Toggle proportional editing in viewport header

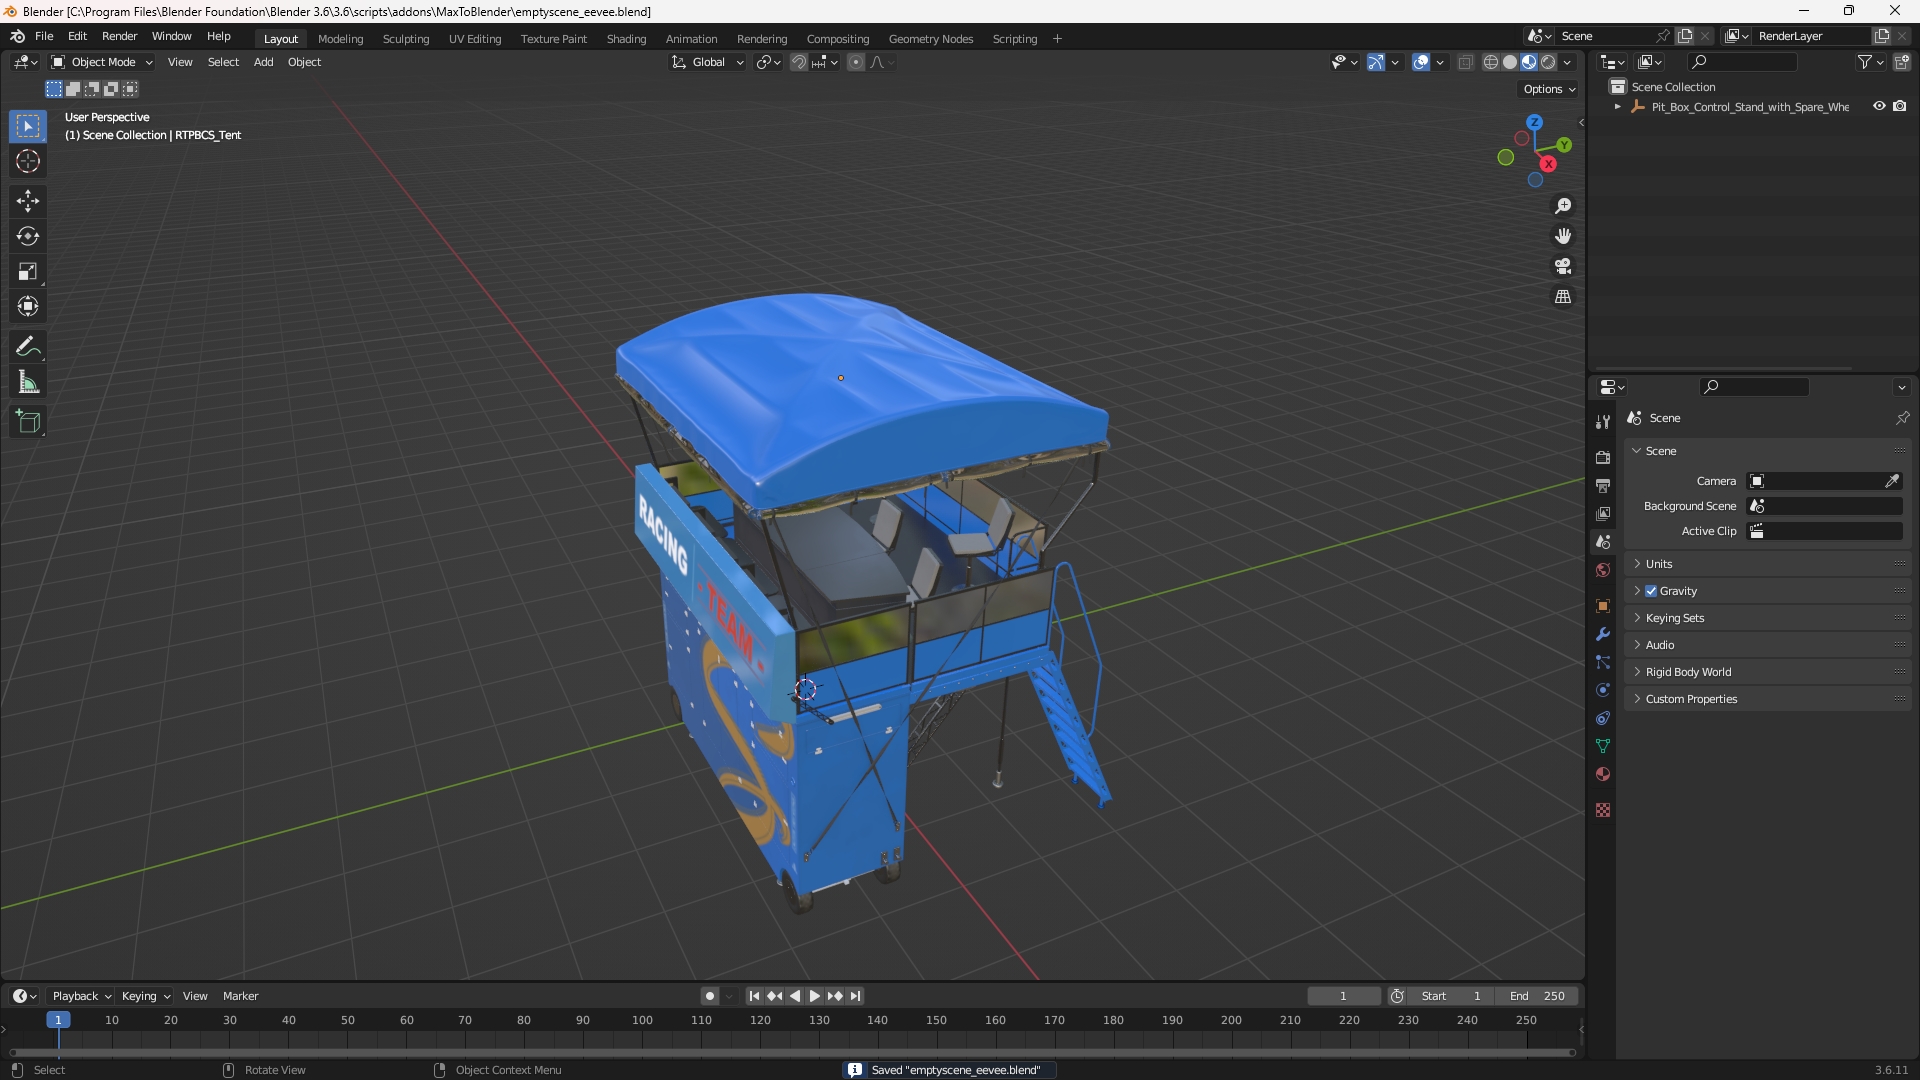pyautogui.click(x=856, y=62)
